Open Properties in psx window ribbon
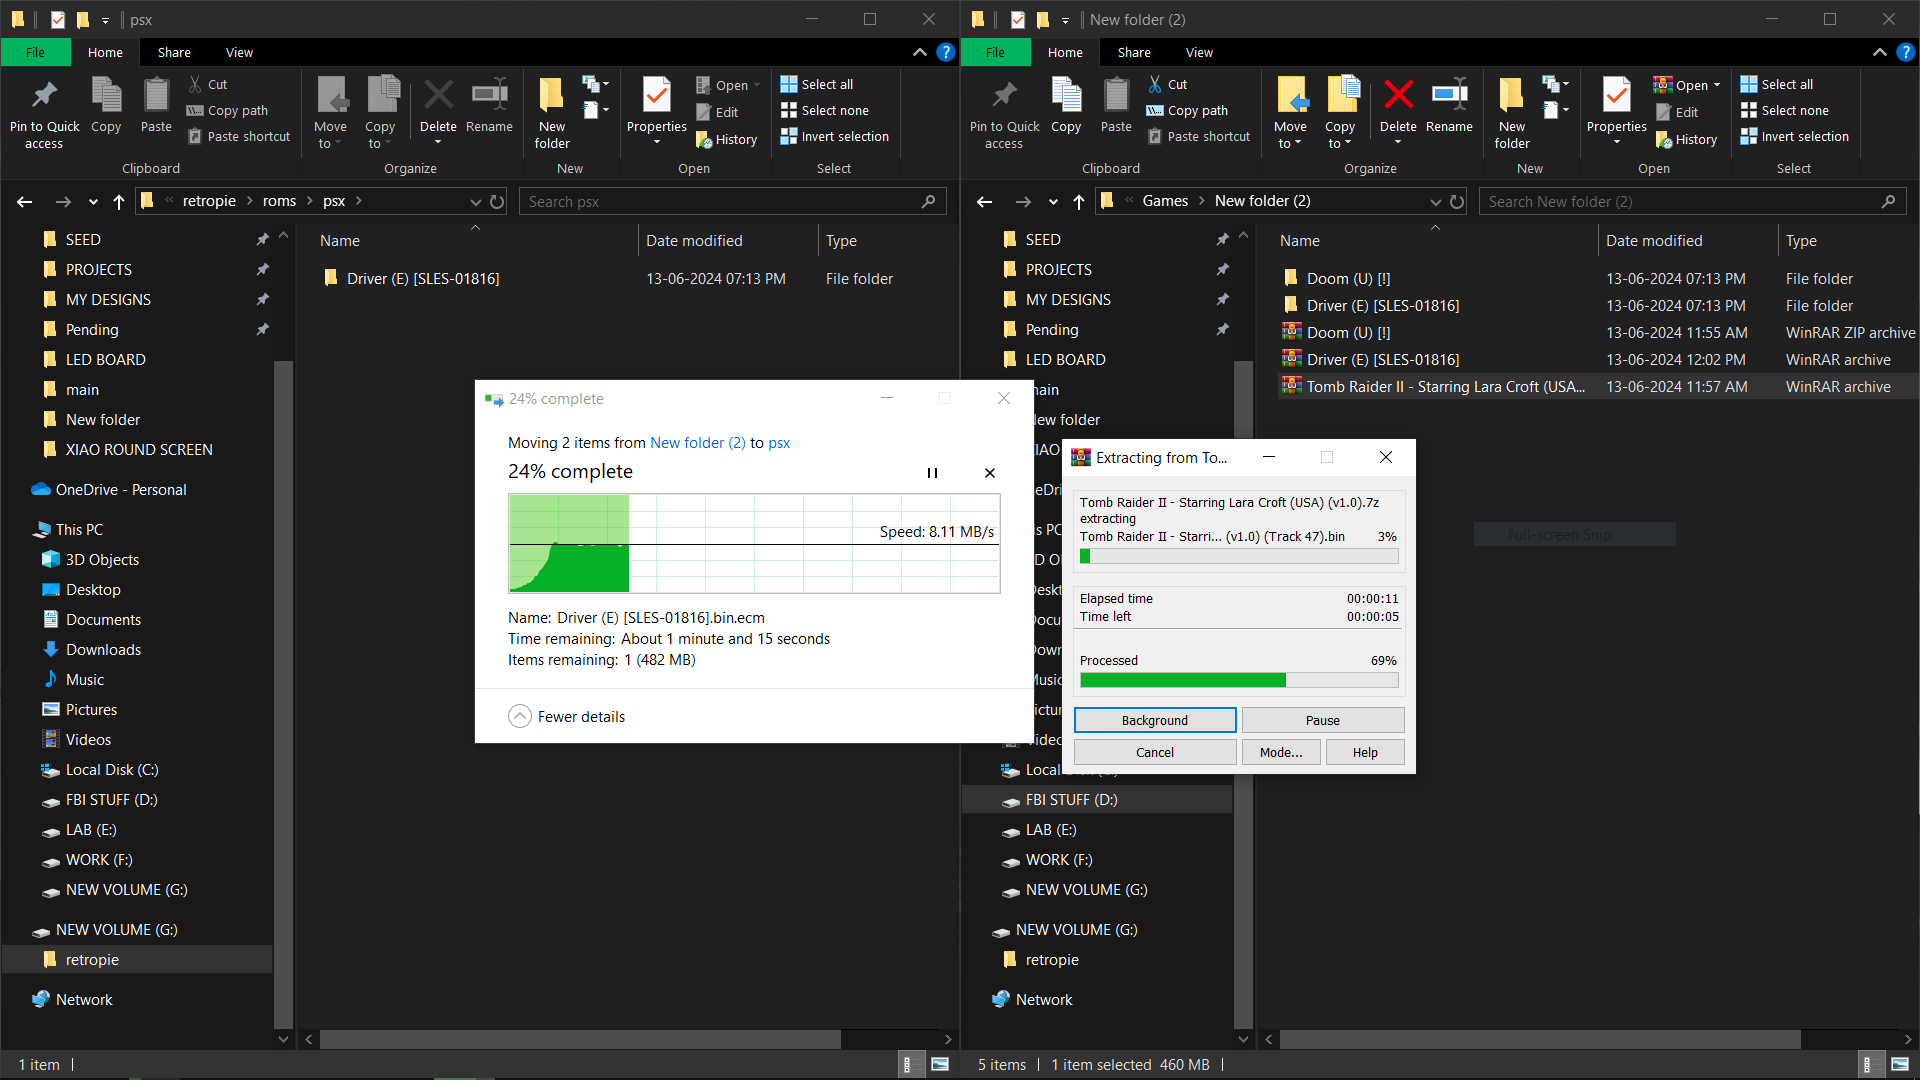The image size is (1920, 1080). click(x=656, y=110)
